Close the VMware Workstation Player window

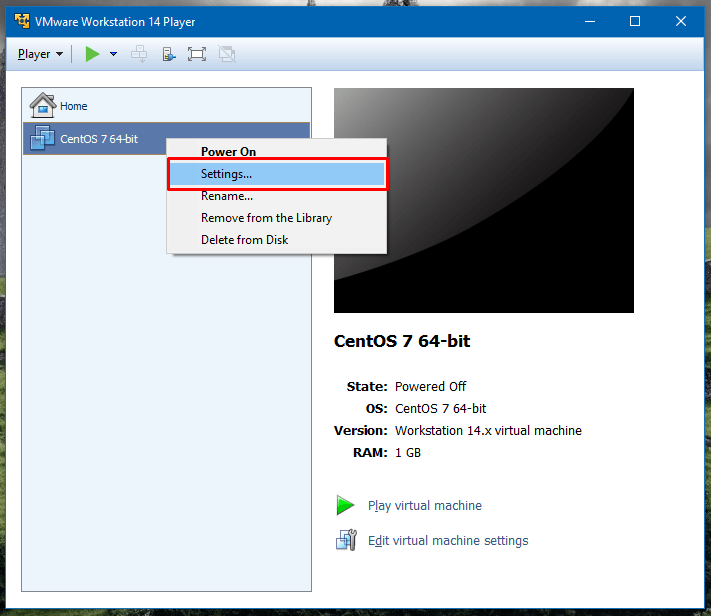(681, 21)
